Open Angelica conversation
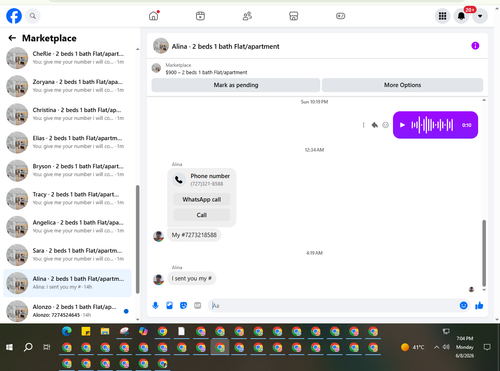 pos(67,227)
